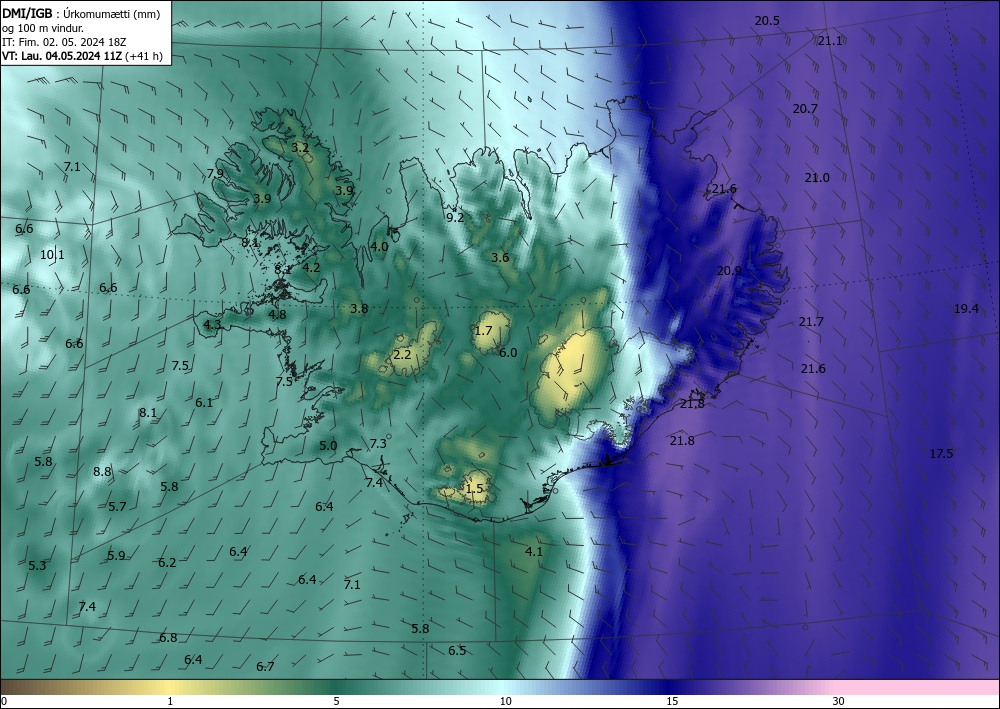
Task: Click the 6.0 precipitation value
Action: point(508,353)
